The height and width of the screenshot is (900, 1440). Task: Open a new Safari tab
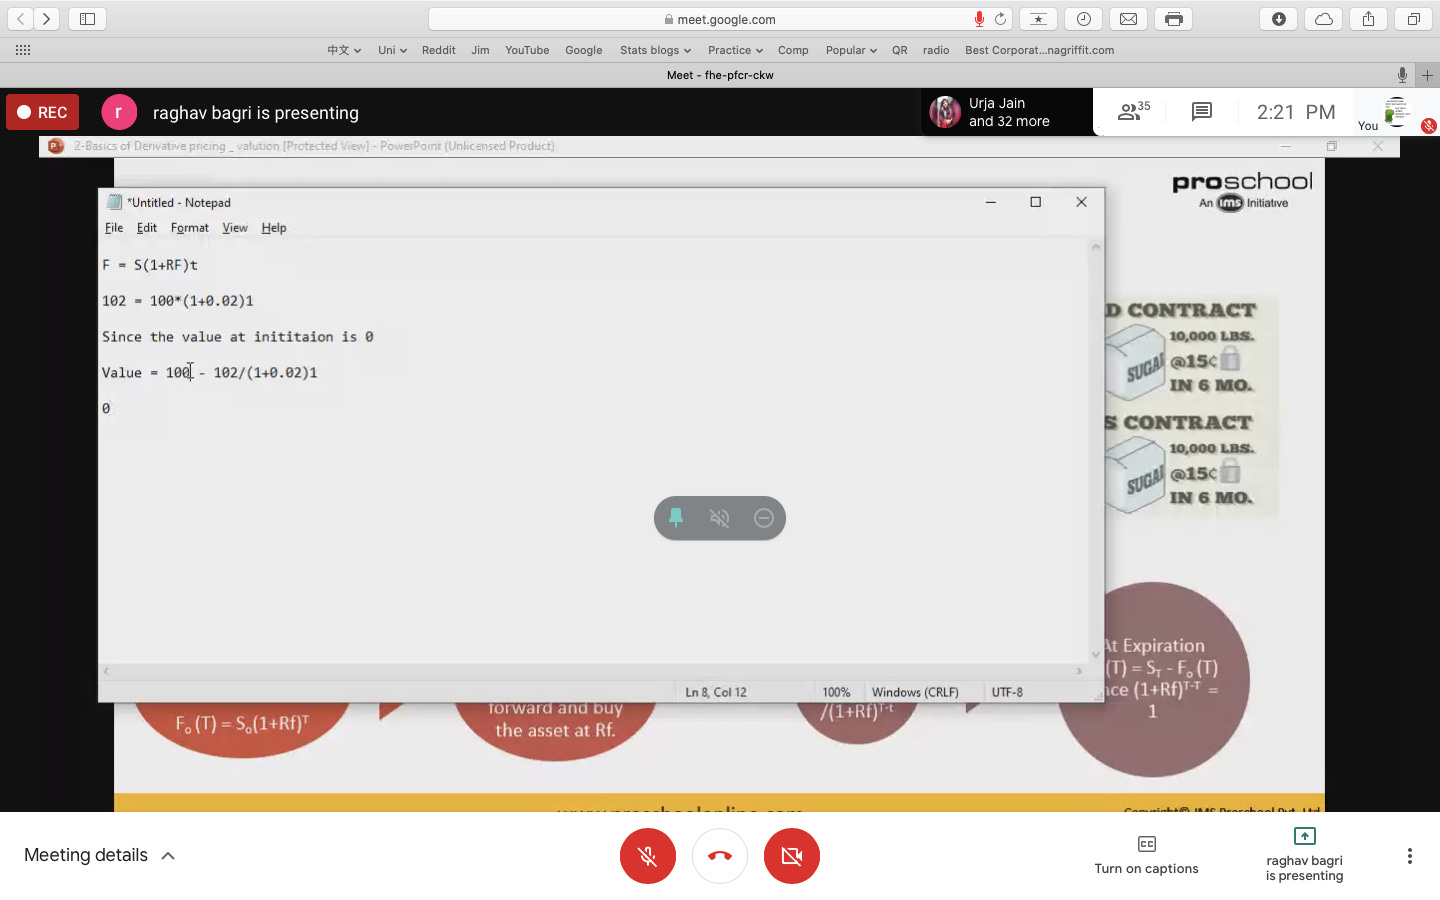pyautogui.click(x=1427, y=75)
